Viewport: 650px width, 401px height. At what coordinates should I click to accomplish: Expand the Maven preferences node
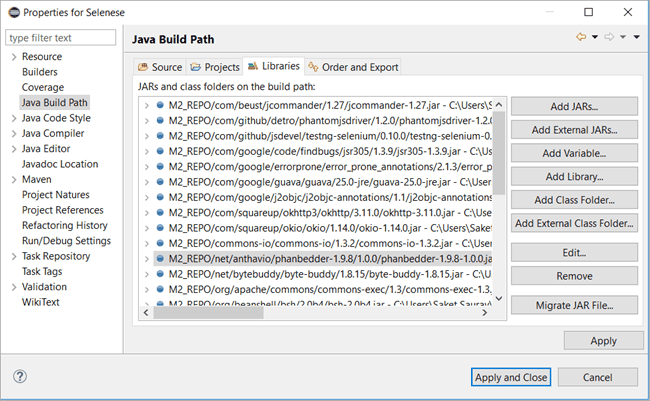(x=13, y=179)
